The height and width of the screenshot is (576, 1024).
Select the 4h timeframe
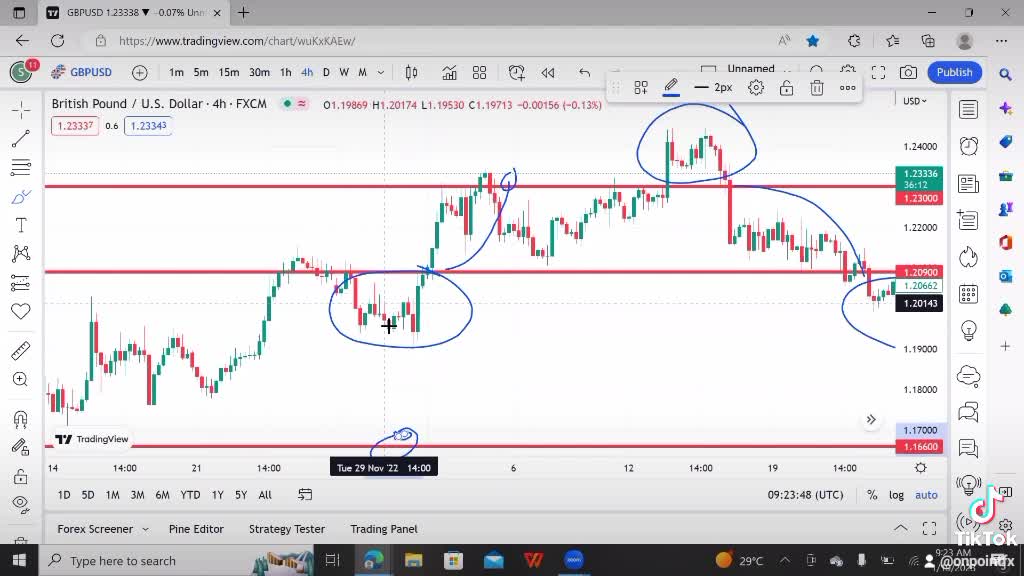coord(307,72)
